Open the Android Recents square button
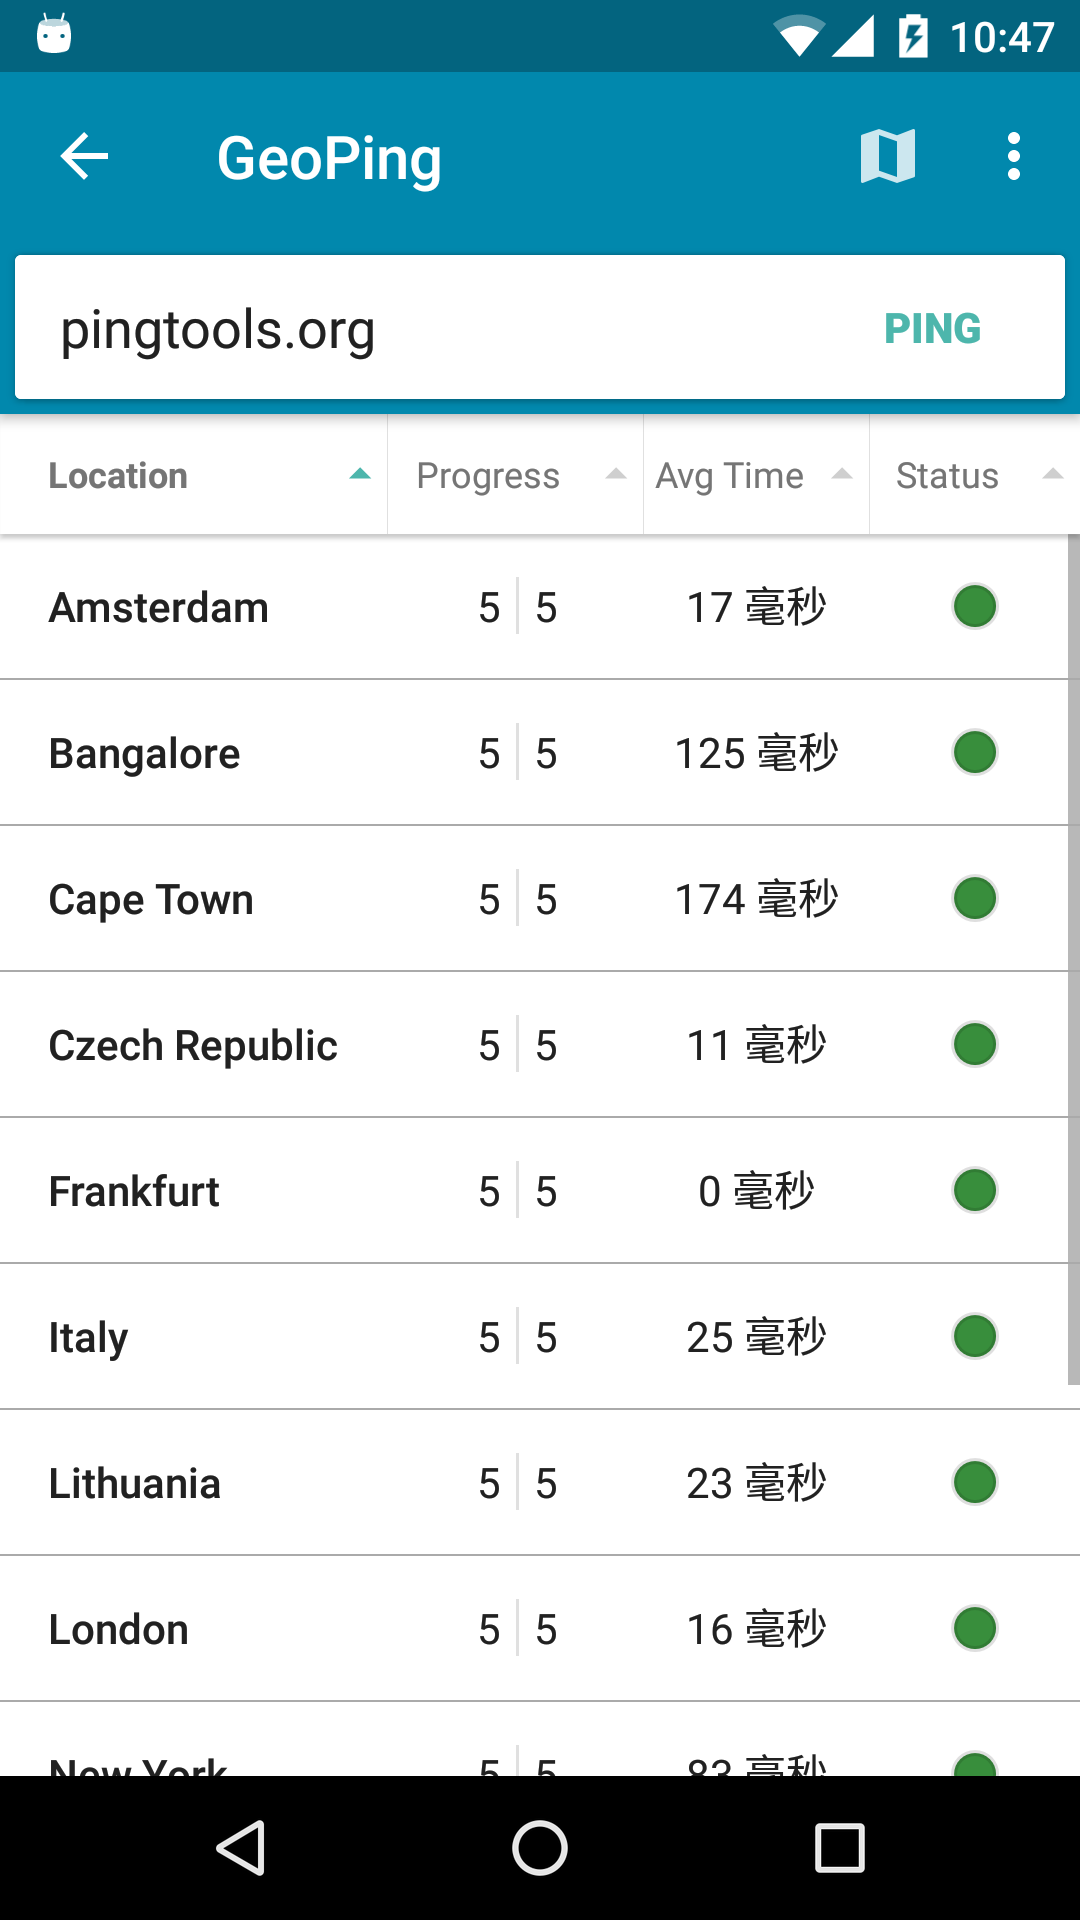This screenshot has height=1920, width=1080. [840, 1847]
